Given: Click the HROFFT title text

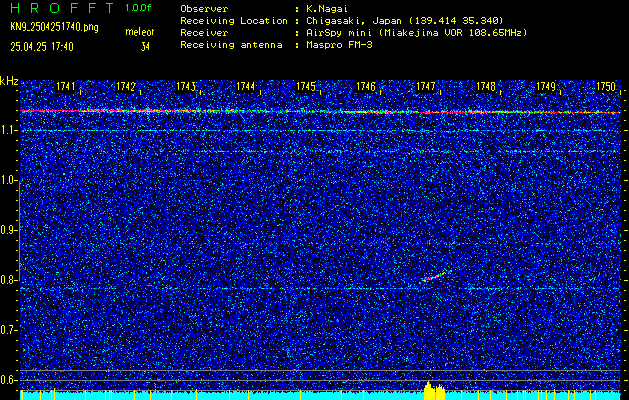Looking at the screenshot, I should click(62, 8).
